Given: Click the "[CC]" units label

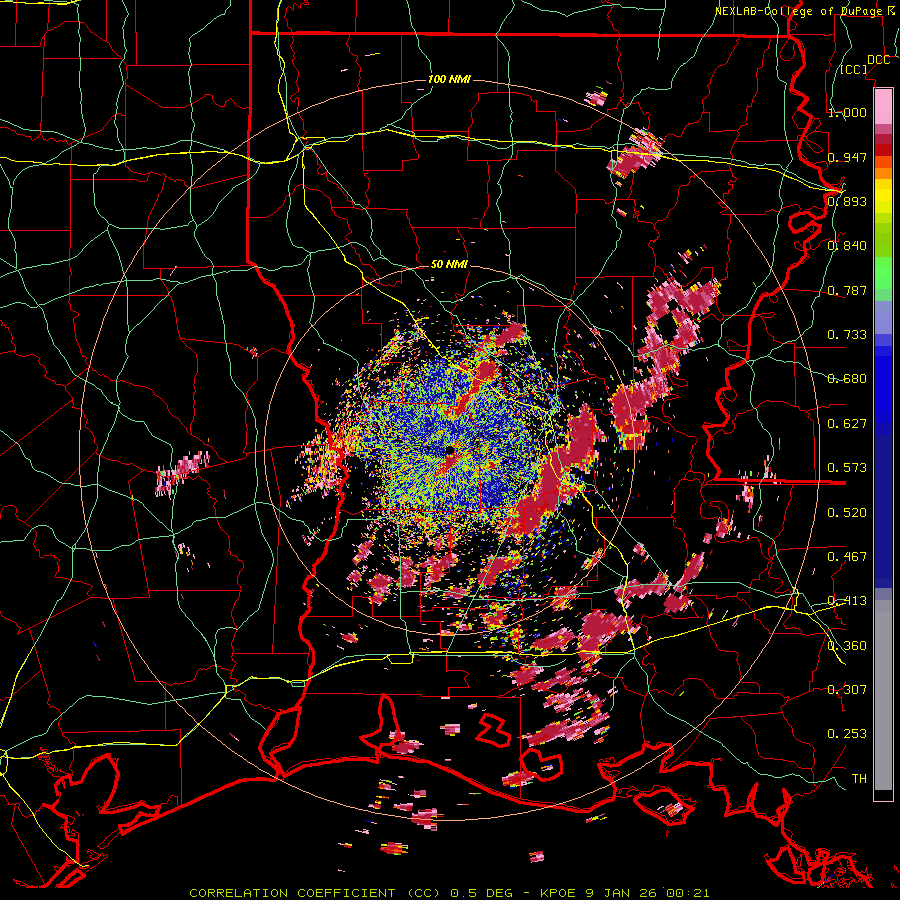Looking at the screenshot, I should click(854, 69).
